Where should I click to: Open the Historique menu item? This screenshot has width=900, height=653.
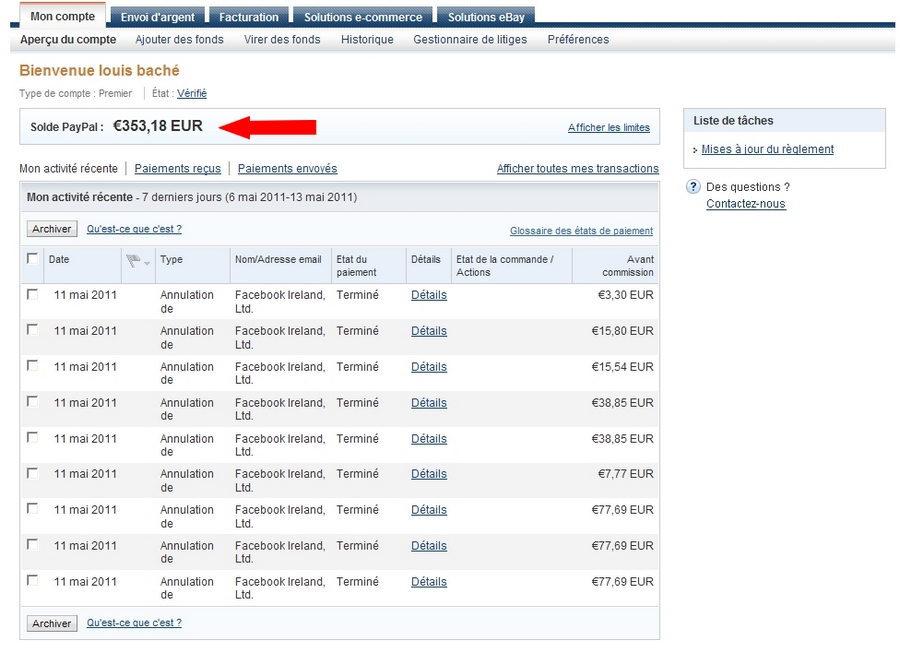click(367, 39)
